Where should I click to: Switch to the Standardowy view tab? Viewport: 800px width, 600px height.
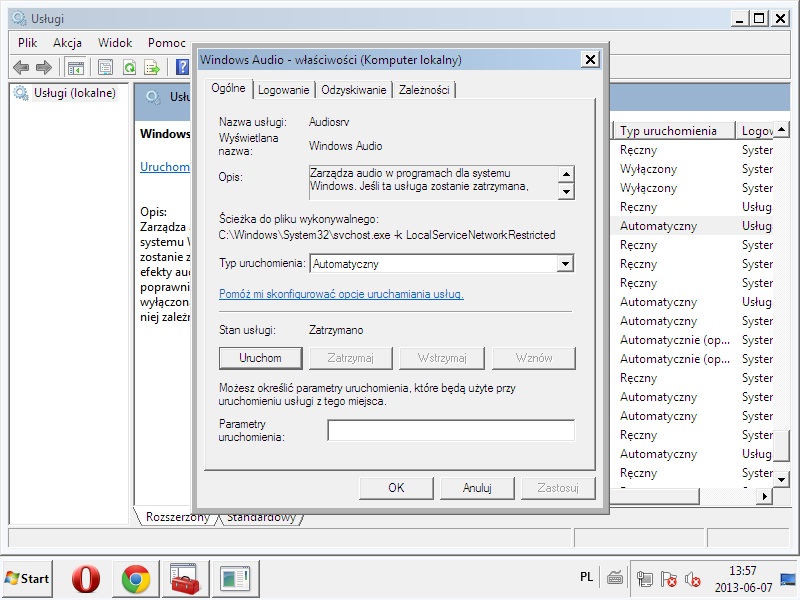coord(261,519)
